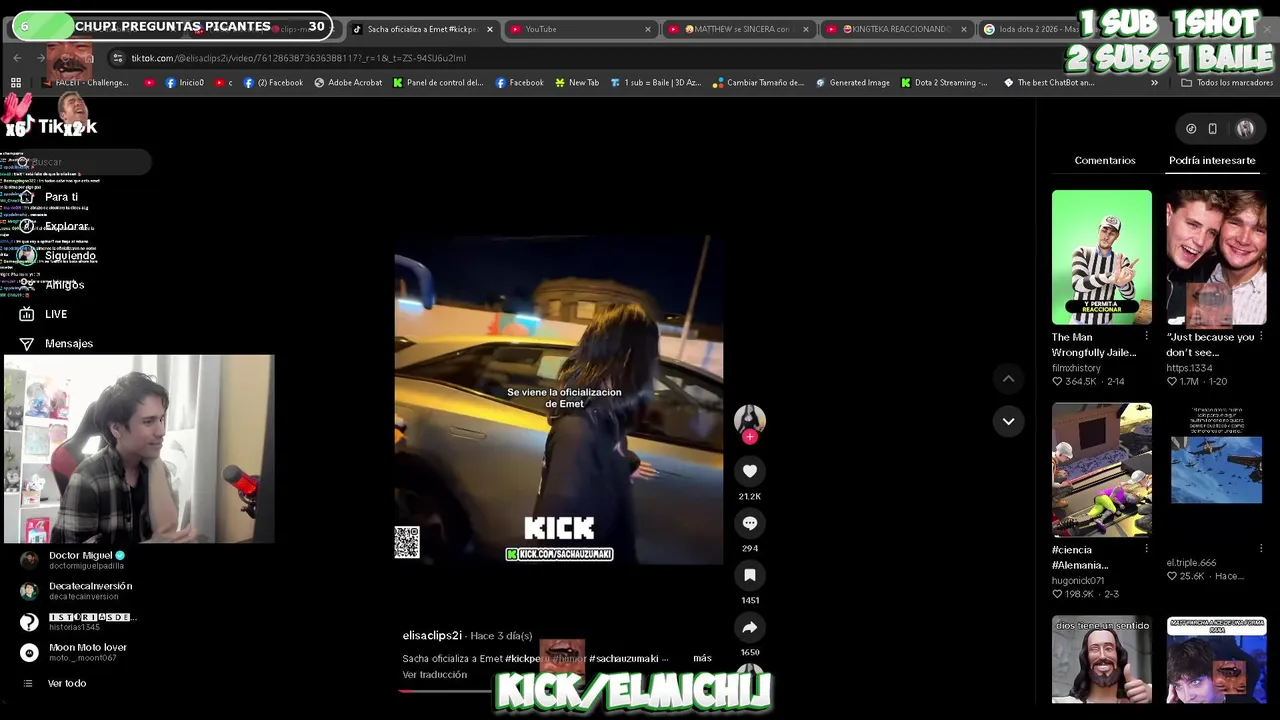
Task: Open Inicio0 Facebook bookmark
Action: [x=184, y=83]
